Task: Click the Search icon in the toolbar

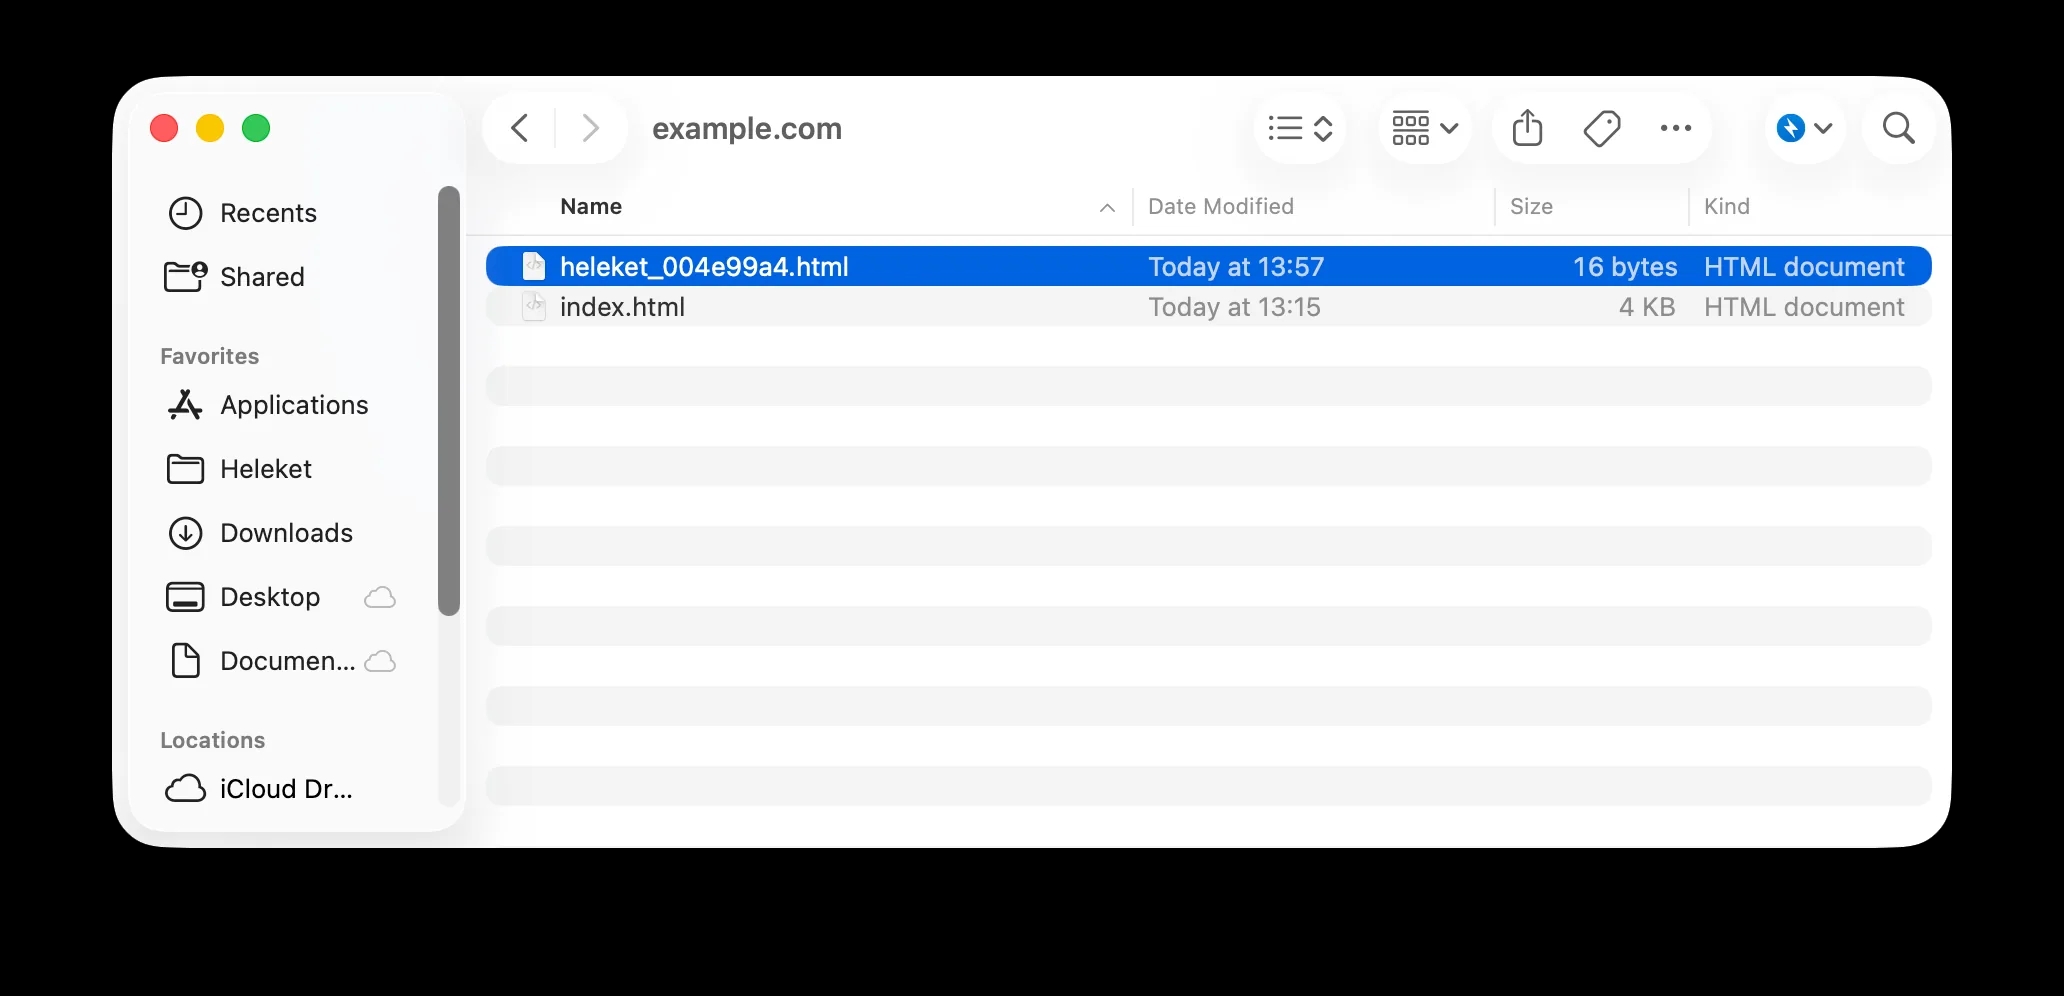Action: (x=1898, y=128)
